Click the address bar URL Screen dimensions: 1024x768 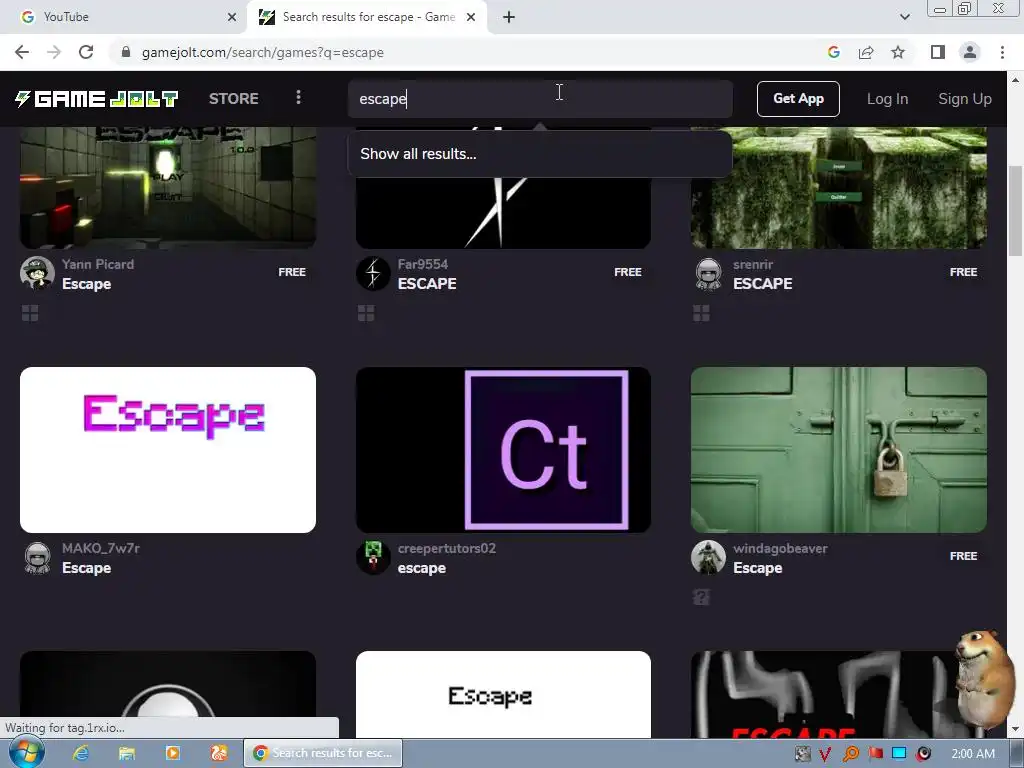pos(263,52)
